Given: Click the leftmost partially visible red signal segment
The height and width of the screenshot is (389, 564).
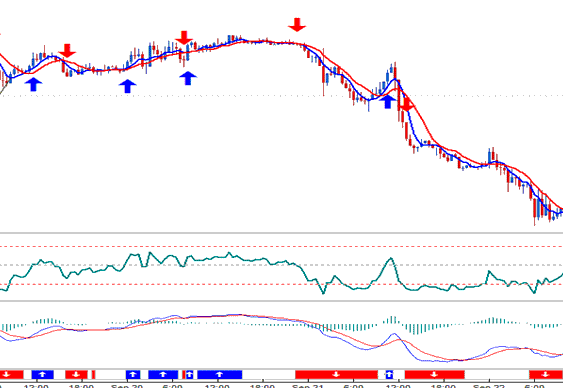Looking at the screenshot, I should tap(12, 375).
